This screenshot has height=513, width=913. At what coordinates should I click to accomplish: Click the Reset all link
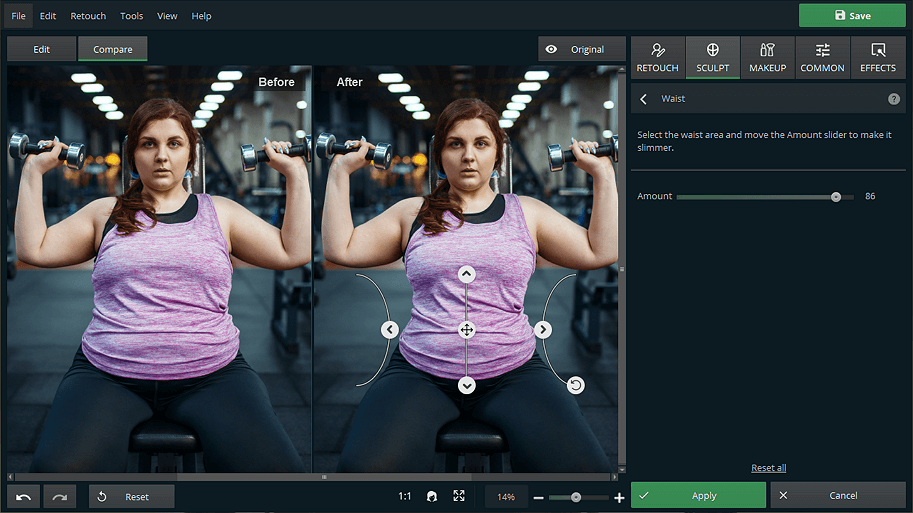click(x=769, y=468)
